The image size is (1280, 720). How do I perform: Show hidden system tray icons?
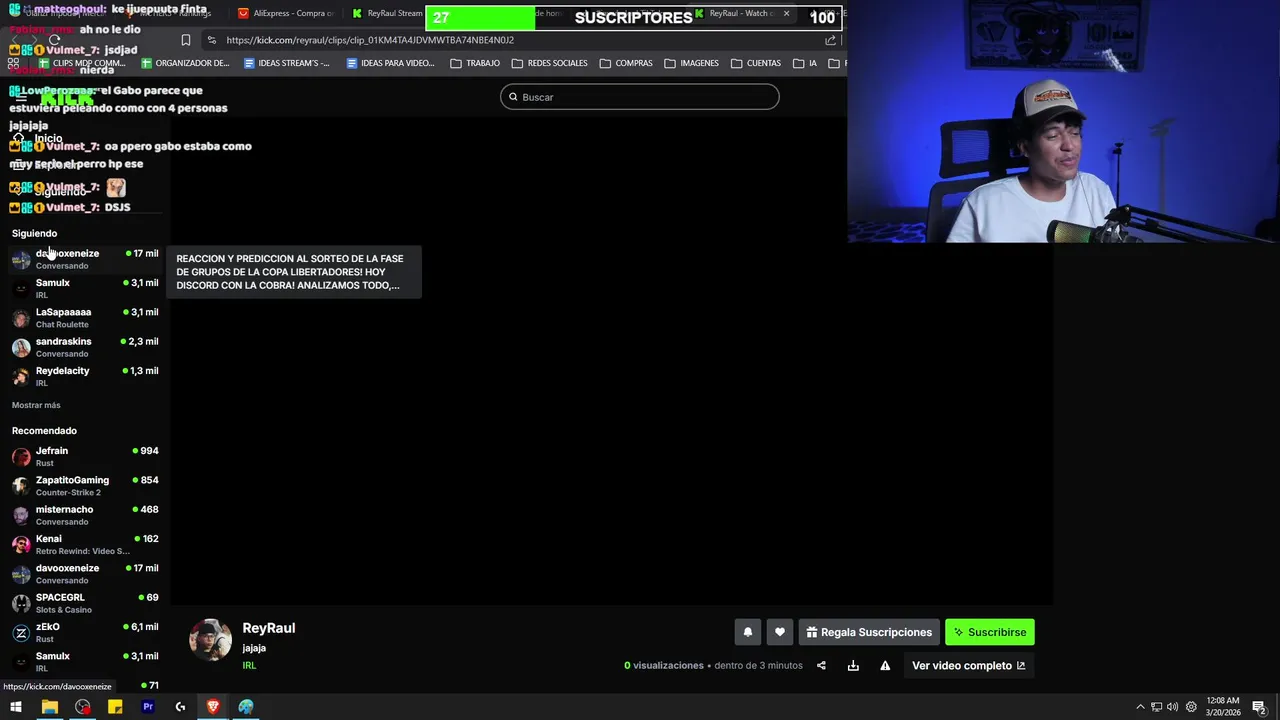pos(1140,707)
